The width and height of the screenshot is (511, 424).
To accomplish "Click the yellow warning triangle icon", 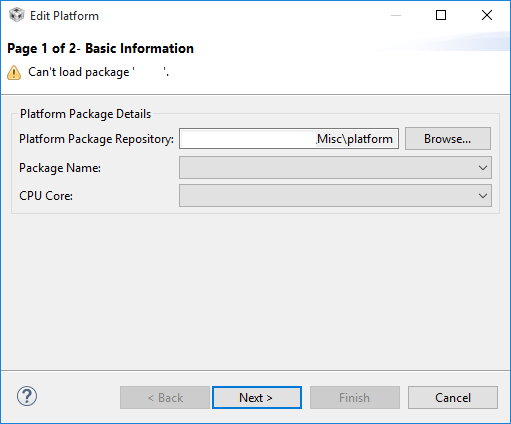I will pos(14,72).
